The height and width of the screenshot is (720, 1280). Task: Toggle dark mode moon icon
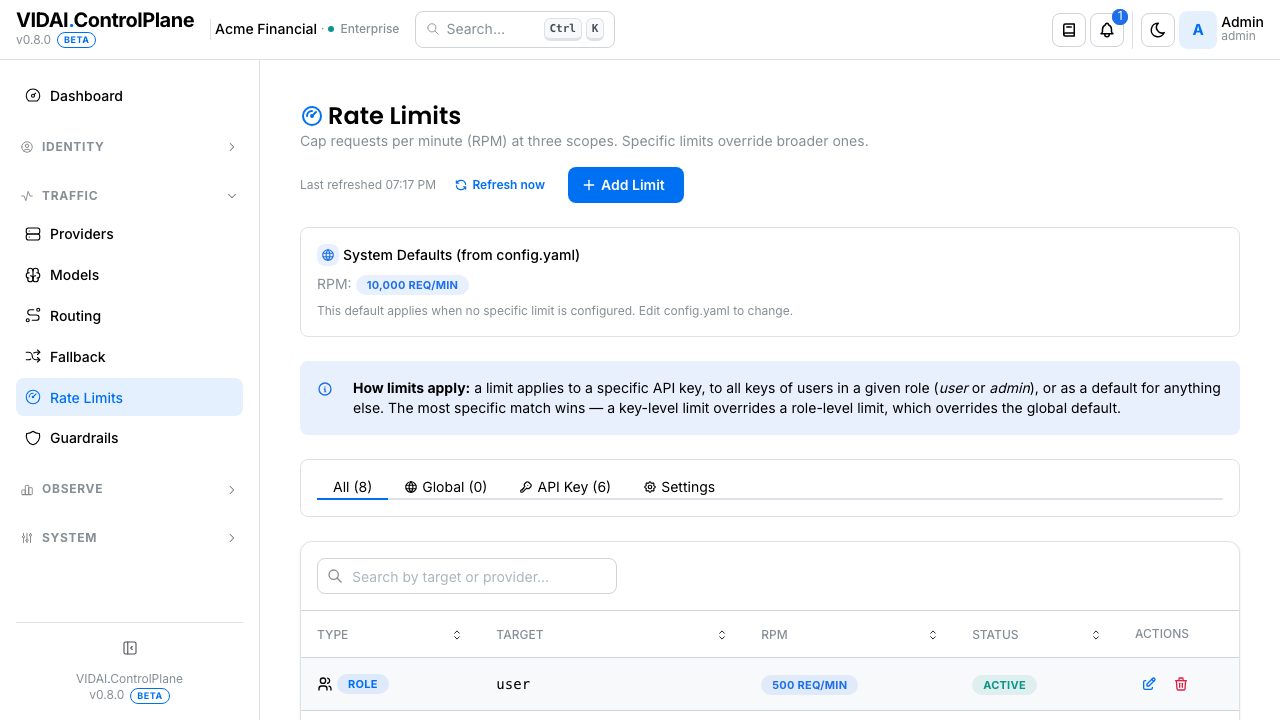click(1158, 30)
